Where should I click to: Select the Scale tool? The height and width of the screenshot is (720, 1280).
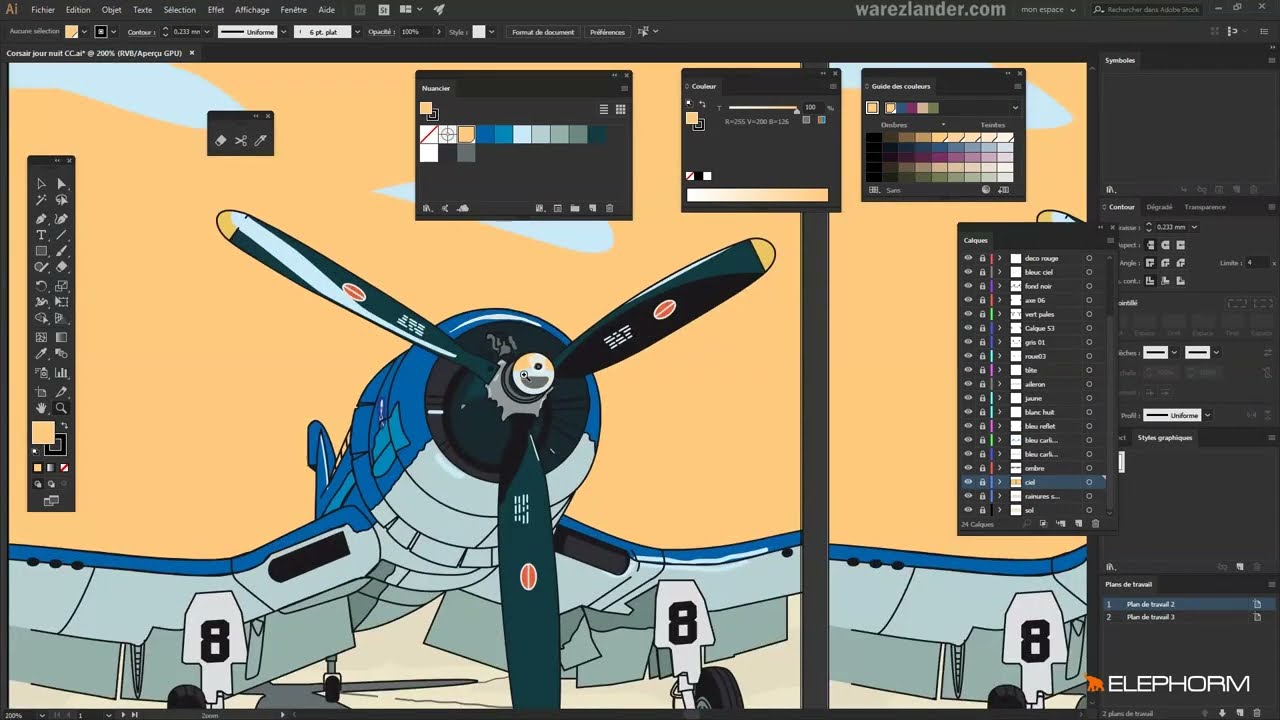point(61,286)
